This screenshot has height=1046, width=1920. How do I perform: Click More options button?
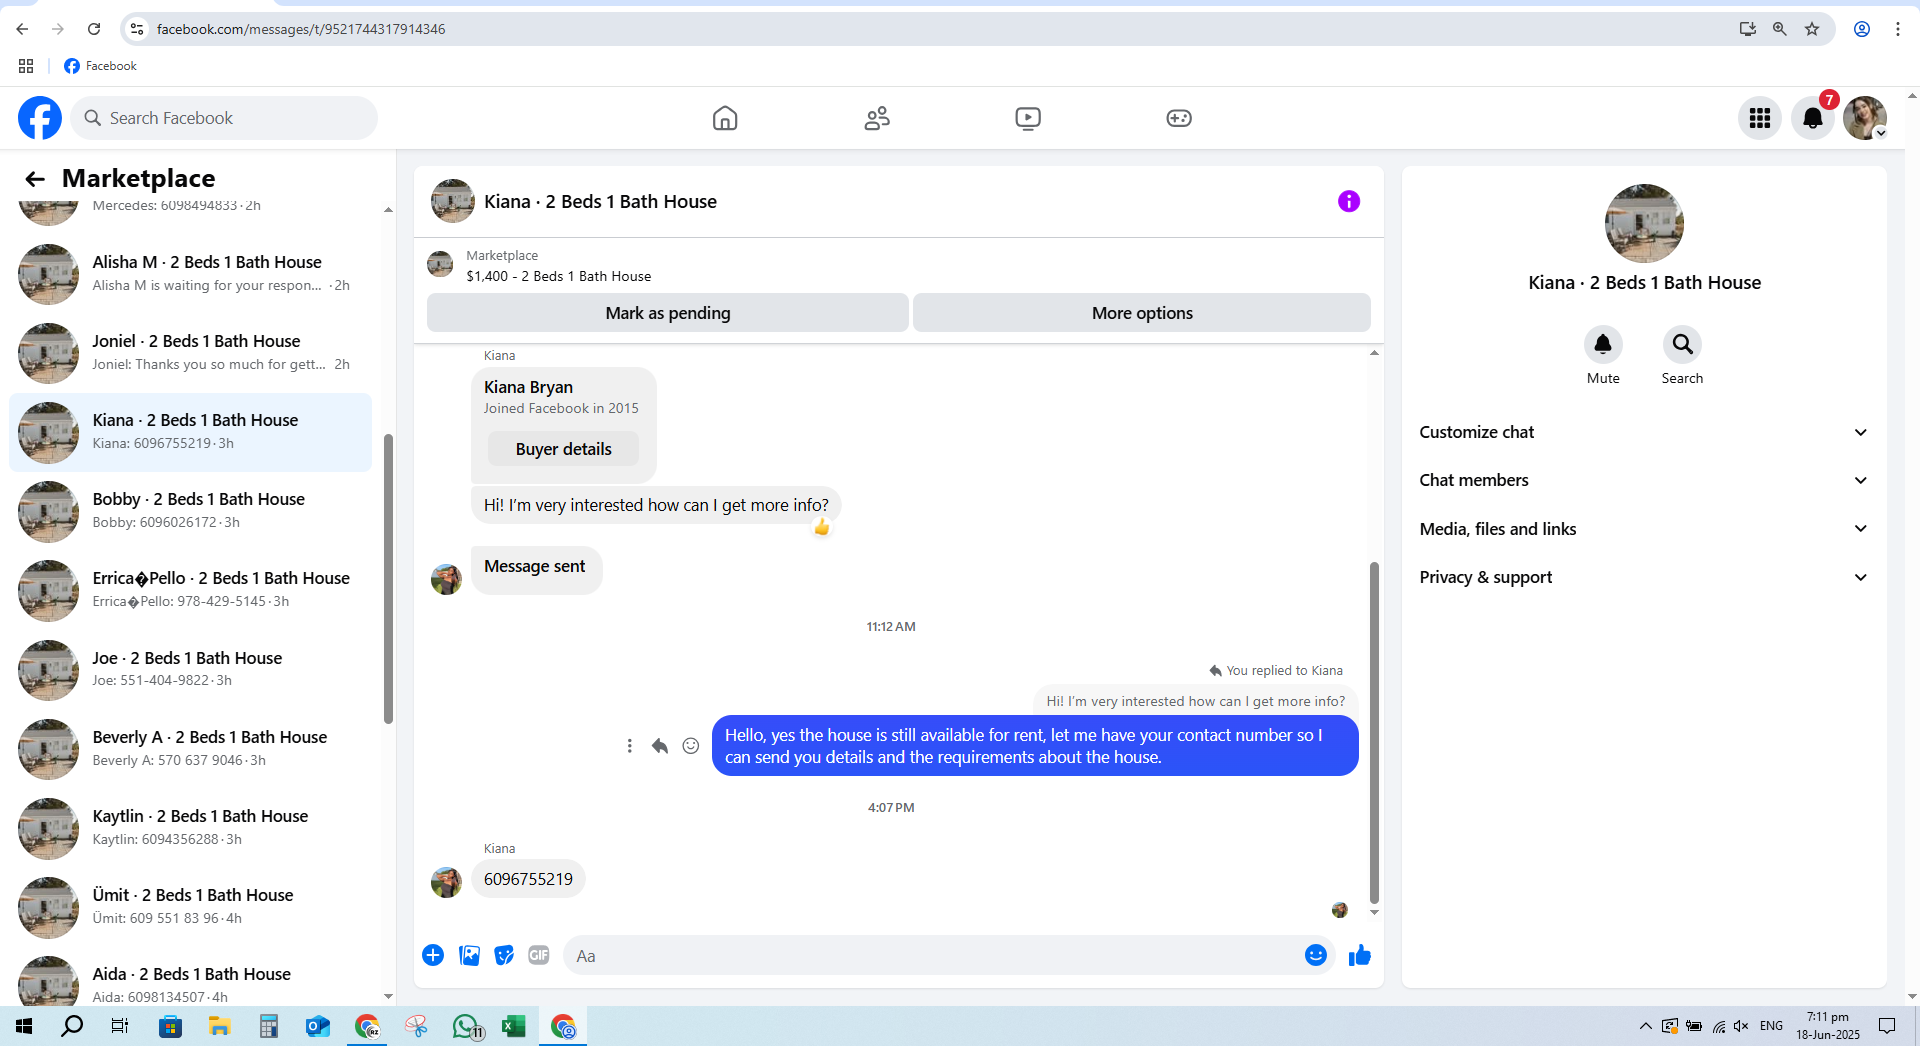coord(1142,313)
